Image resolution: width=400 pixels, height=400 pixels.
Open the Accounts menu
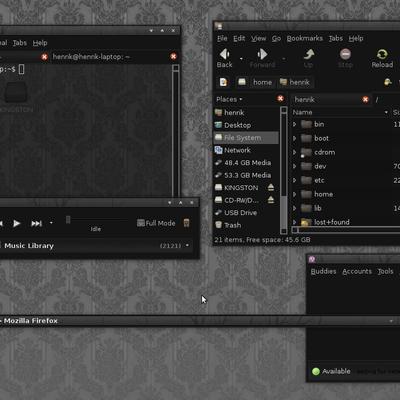tap(357, 271)
